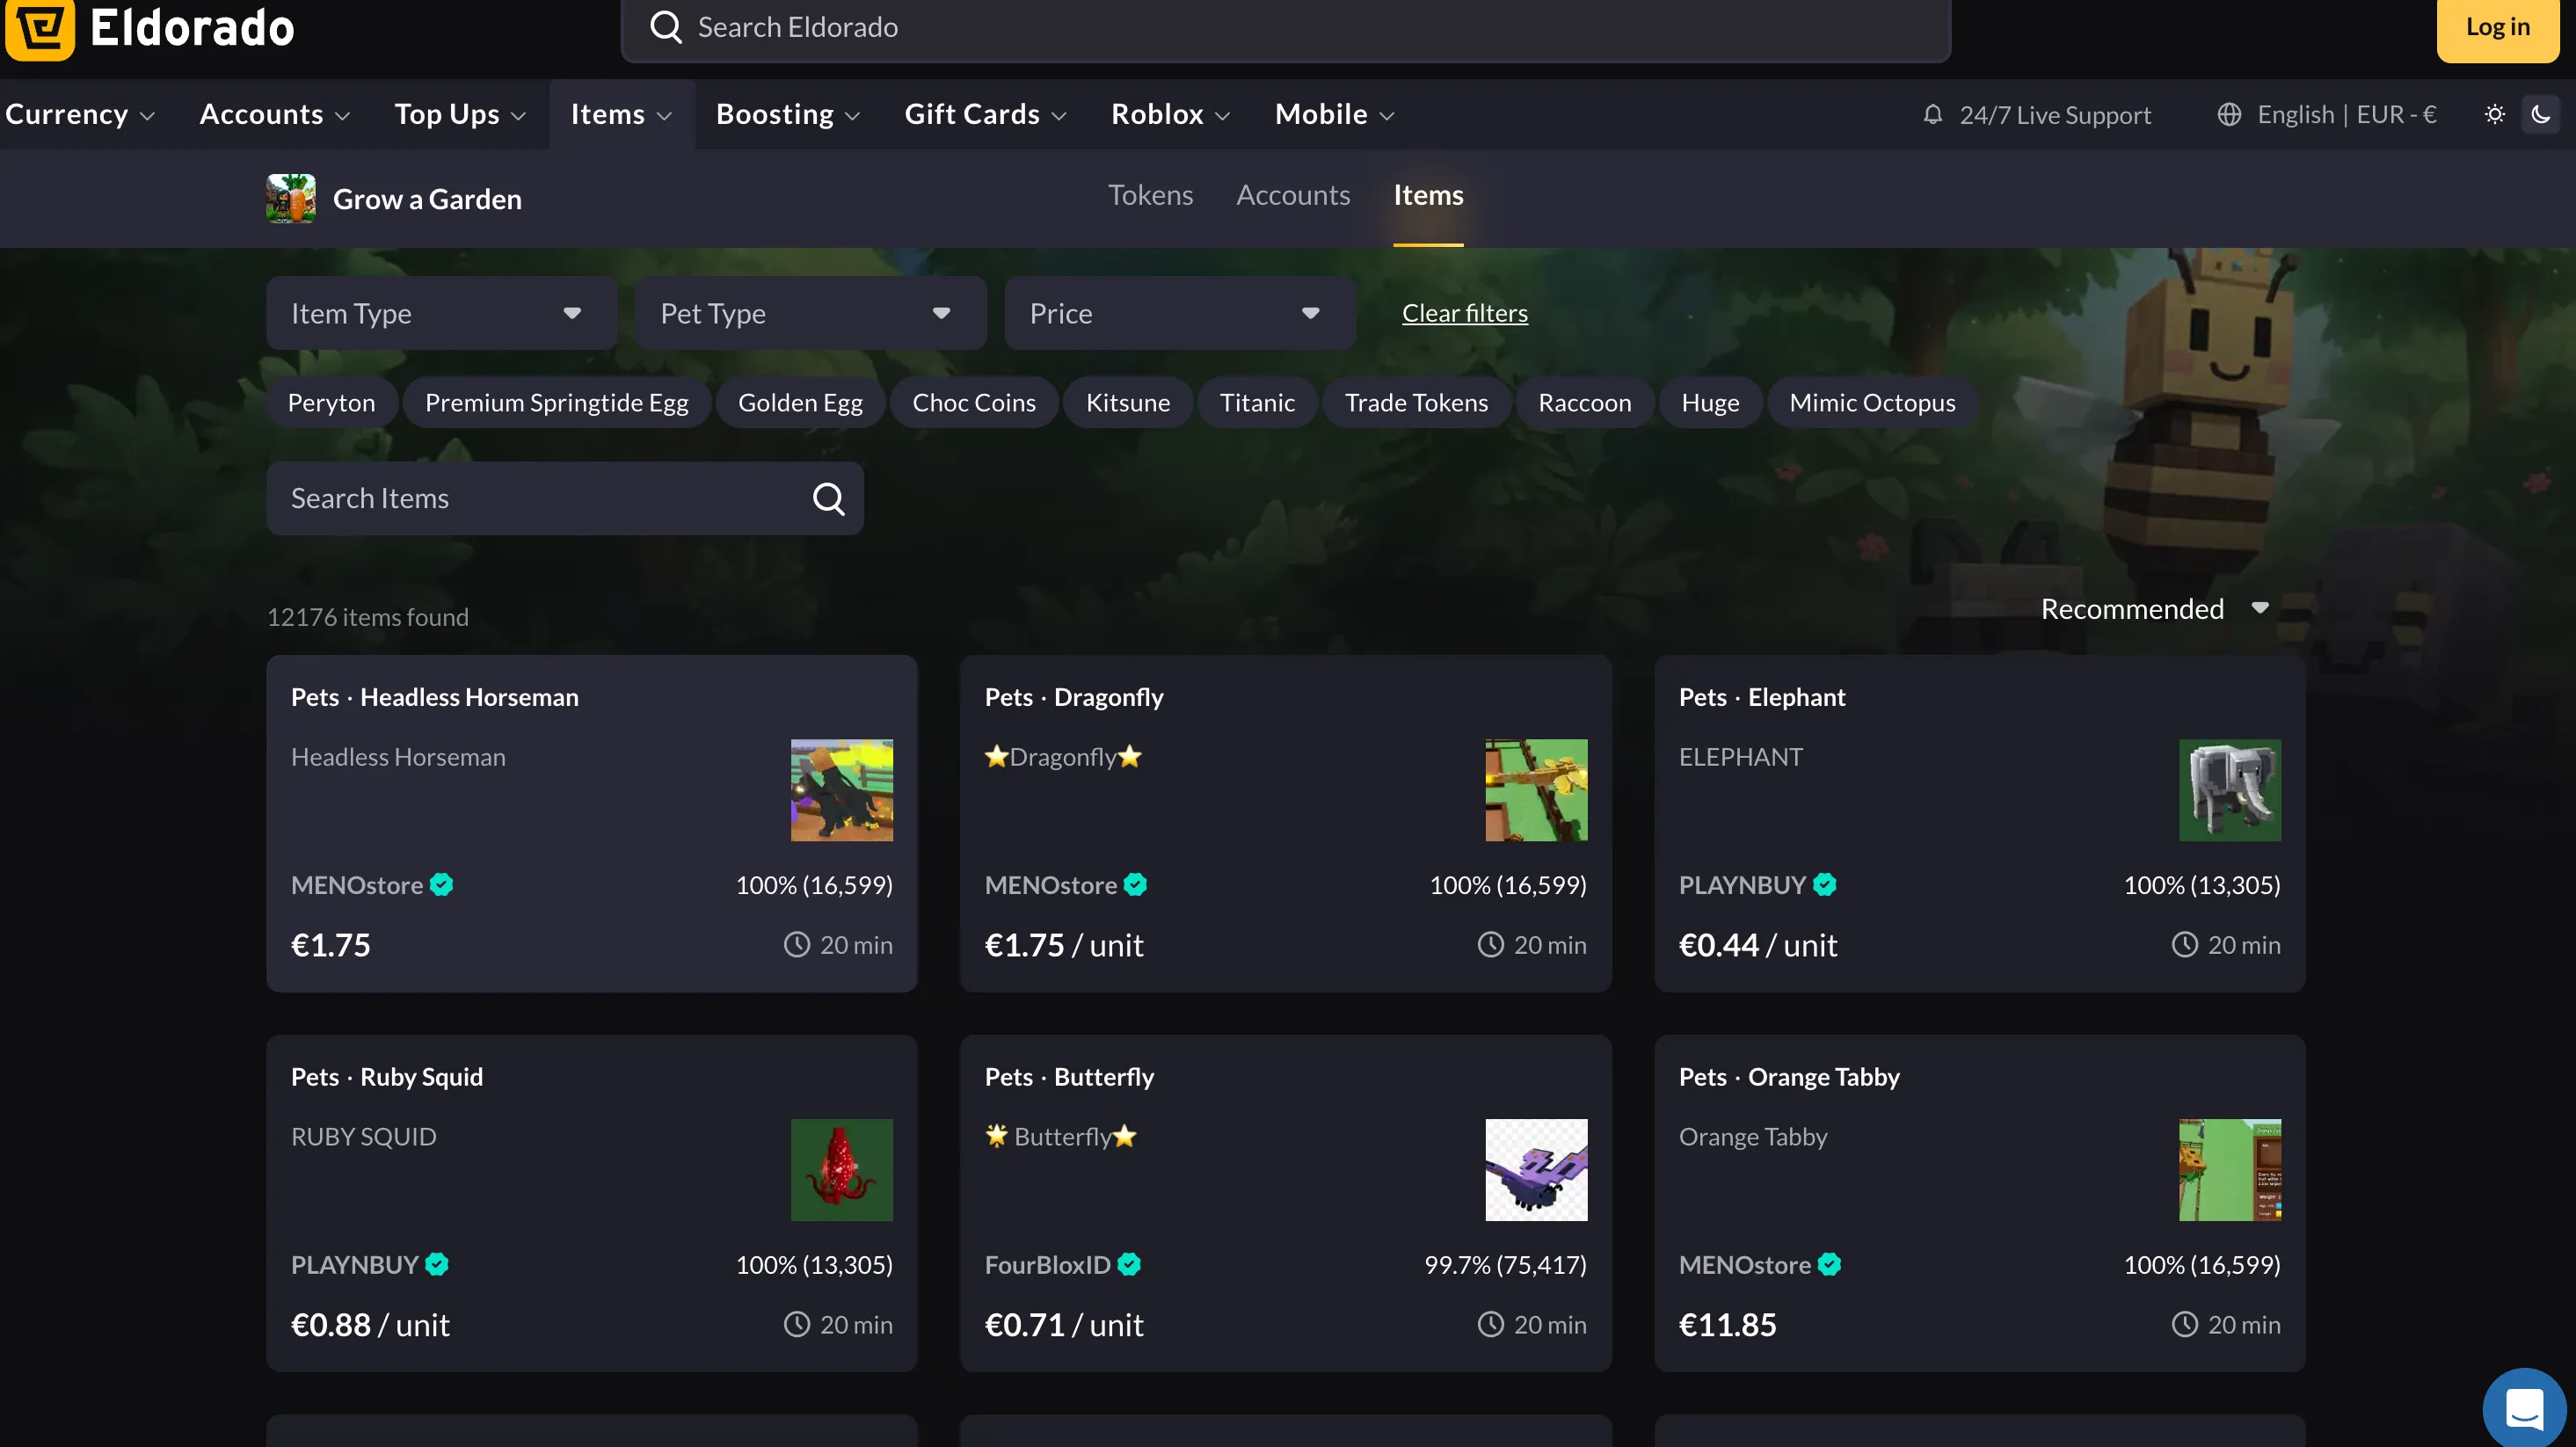The image size is (2576, 1447).
Task: Switch to the Tokens tab
Action: point(1150,195)
